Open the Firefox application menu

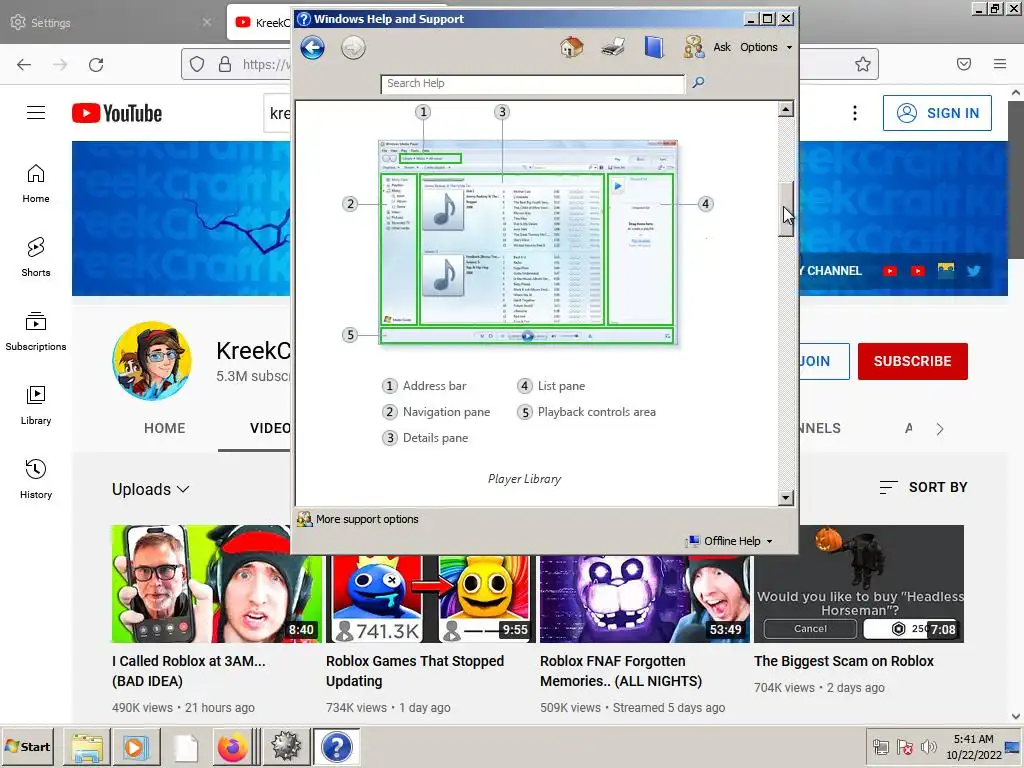(1000, 64)
